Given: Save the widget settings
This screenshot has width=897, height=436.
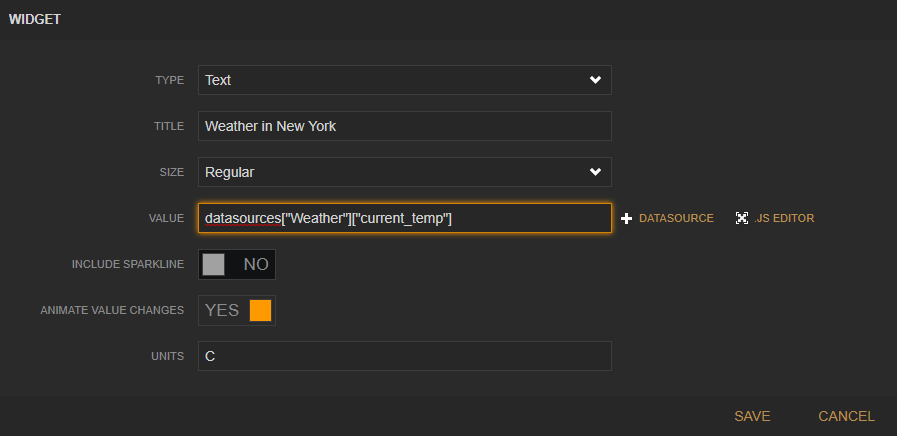Looking at the screenshot, I should [x=752, y=416].
